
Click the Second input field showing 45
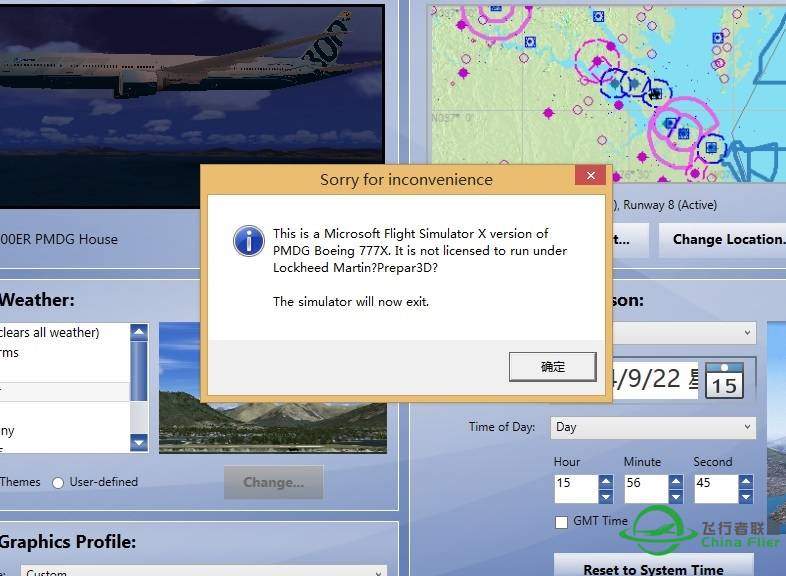click(x=716, y=489)
